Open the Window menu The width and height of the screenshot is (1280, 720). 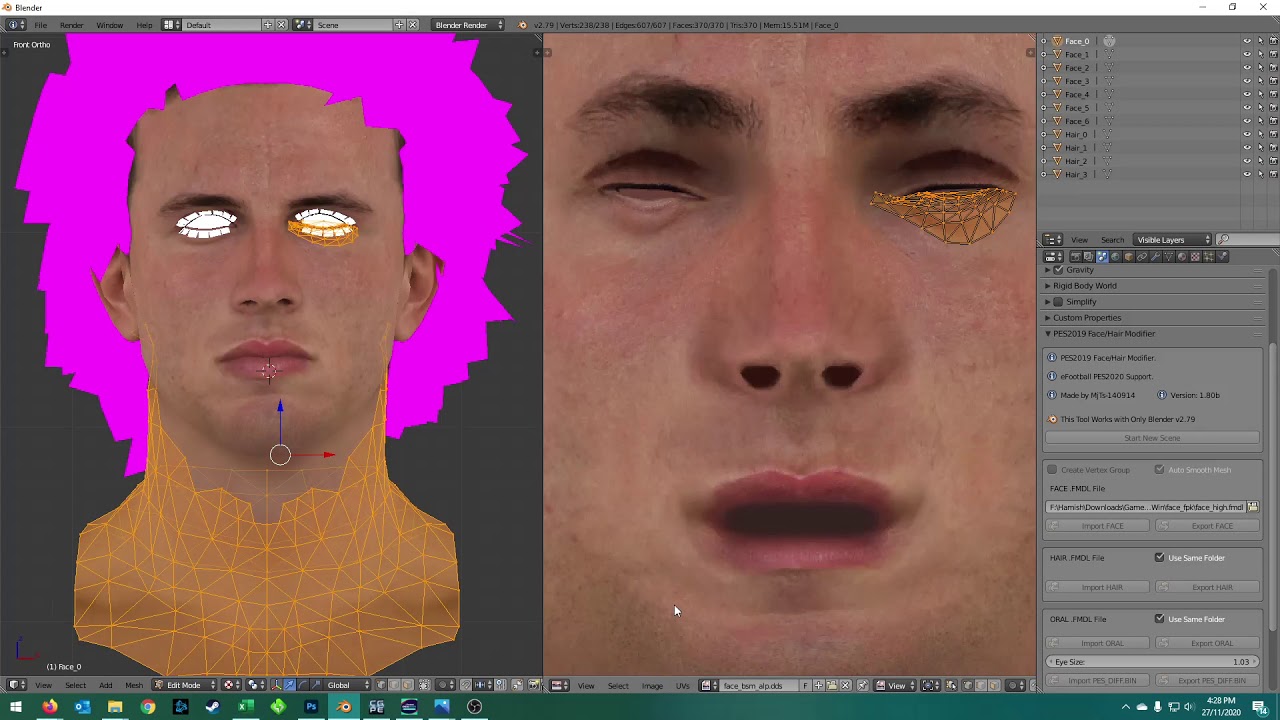pyautogui.click(x=109, y=25)
